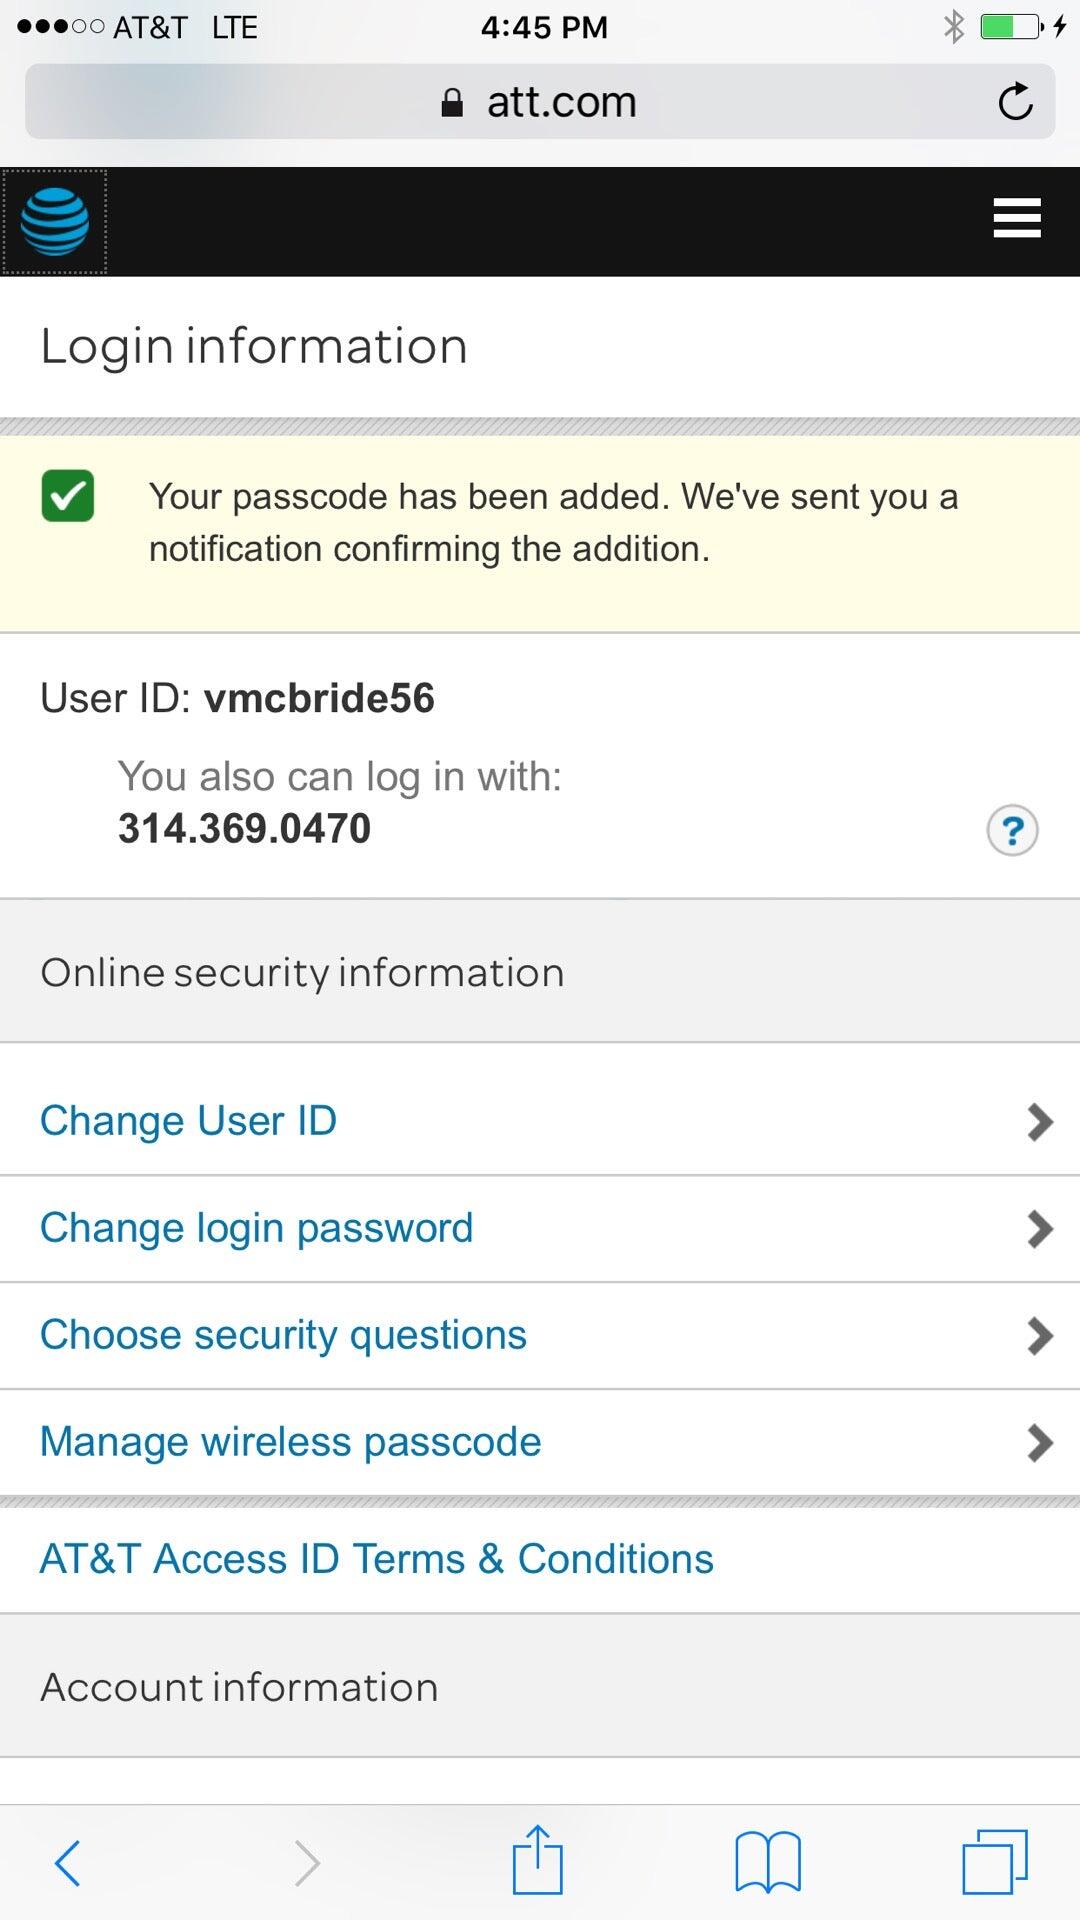
Task: Tap the blue question mark help icon
Action: [1012, 830]
